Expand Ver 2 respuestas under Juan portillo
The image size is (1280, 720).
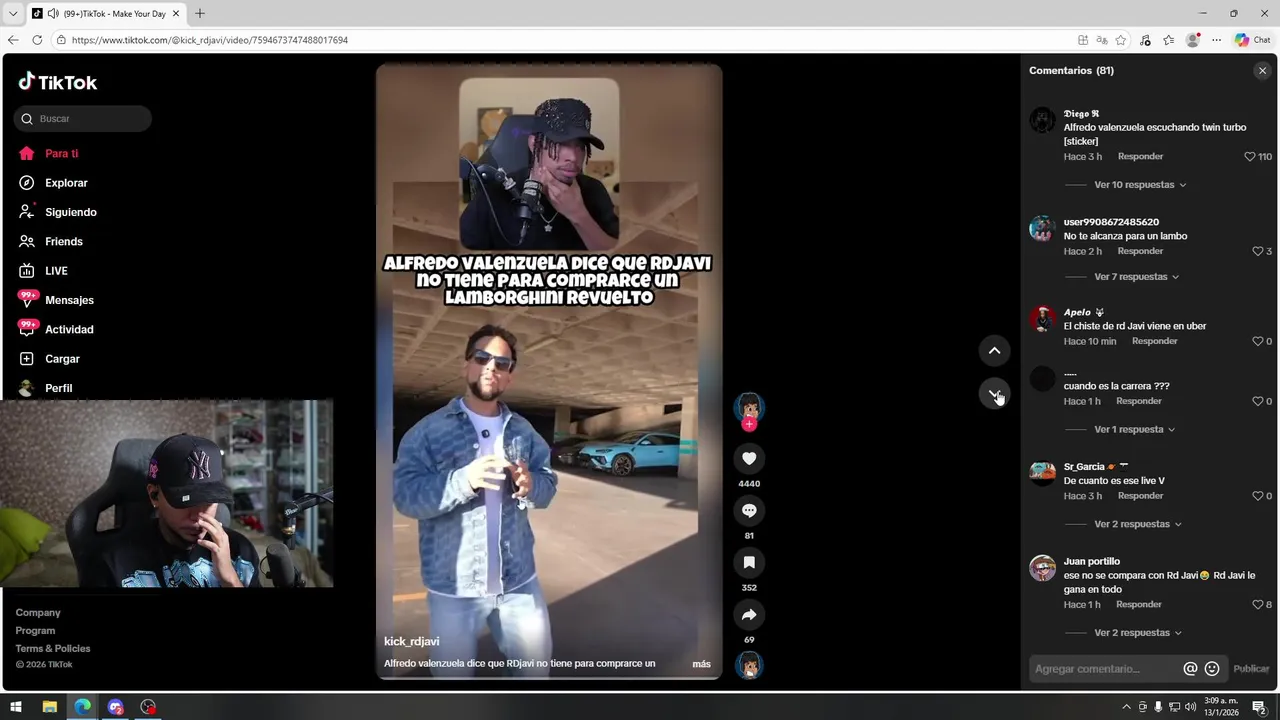tap(1138, 633)
